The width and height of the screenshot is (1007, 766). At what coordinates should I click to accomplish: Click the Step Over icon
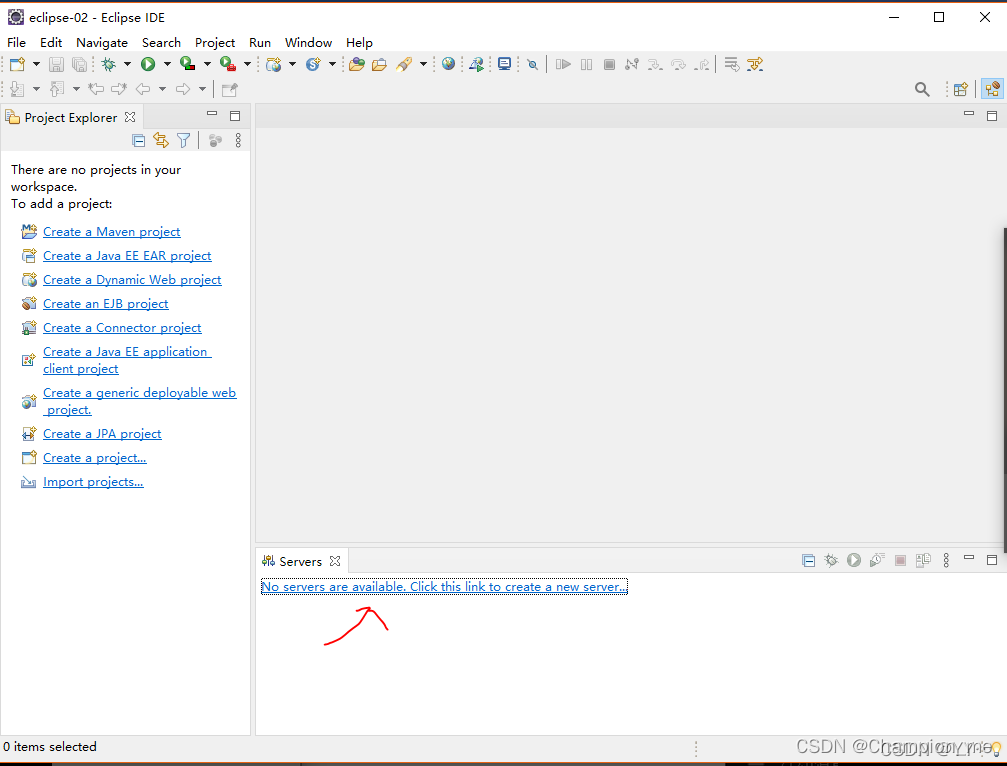pyautogui.click(x=678, y=64)
